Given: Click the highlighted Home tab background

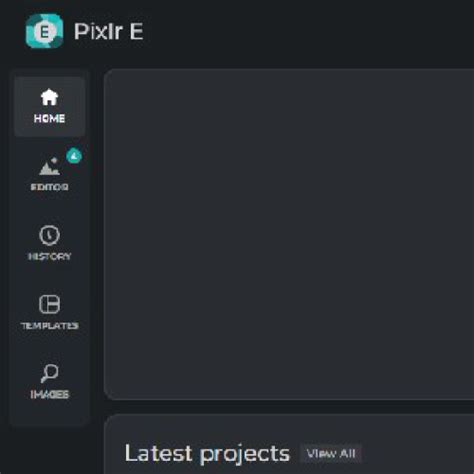Looking at the screenshot, I should [49, 107].
